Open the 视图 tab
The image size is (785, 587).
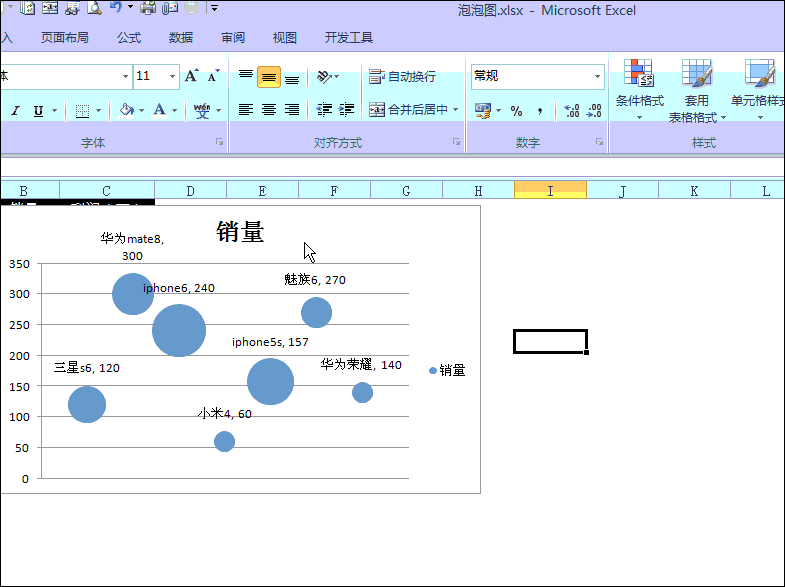tap(285, 38)
